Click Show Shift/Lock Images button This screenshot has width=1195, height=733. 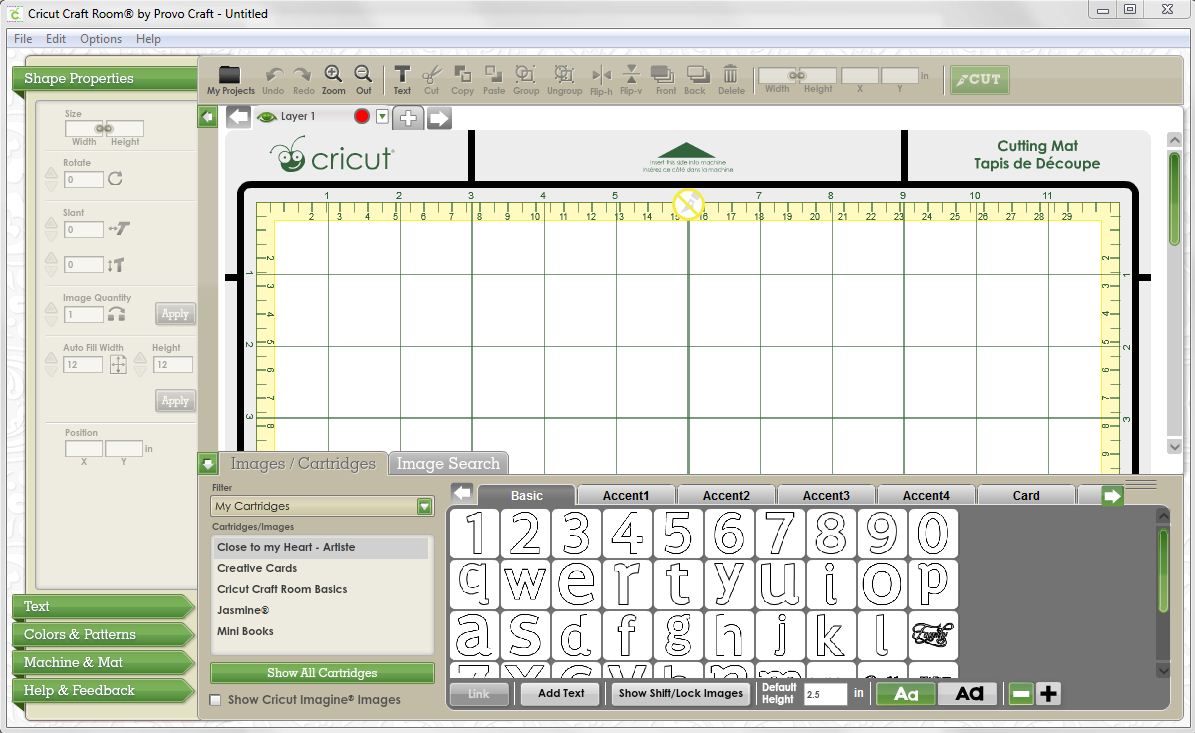tap(681, 693)
